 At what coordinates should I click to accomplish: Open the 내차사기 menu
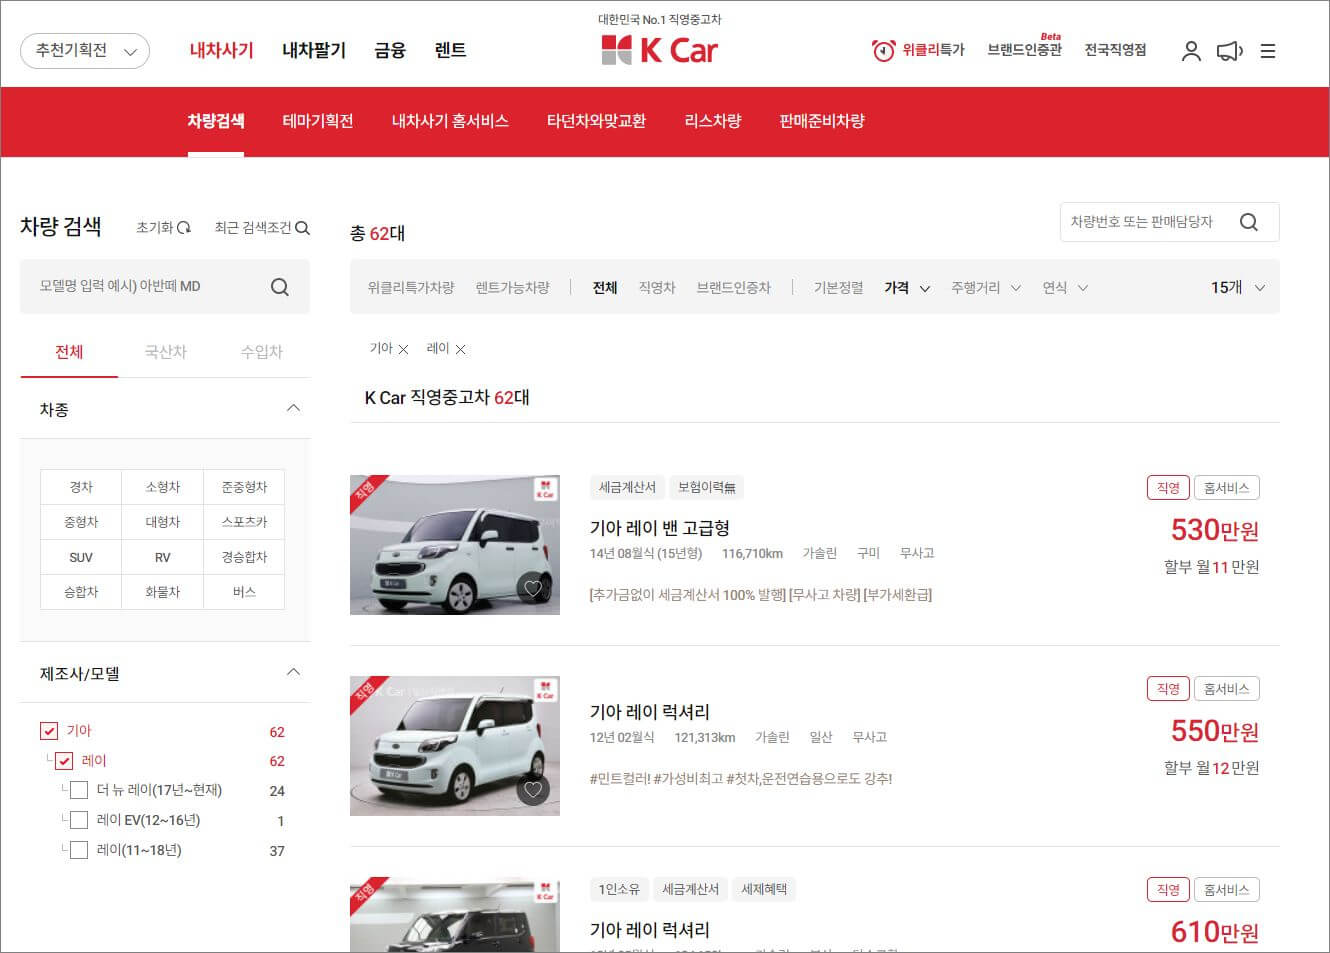click(x=222, y=50)
